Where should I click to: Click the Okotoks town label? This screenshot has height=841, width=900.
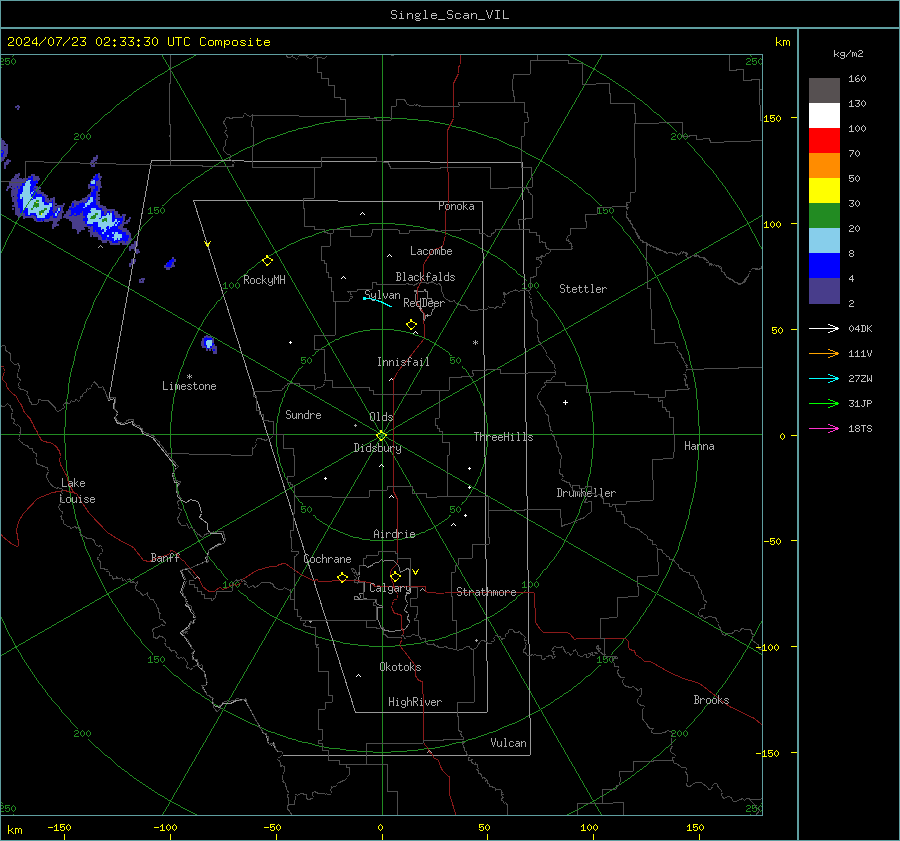(400, 667)
